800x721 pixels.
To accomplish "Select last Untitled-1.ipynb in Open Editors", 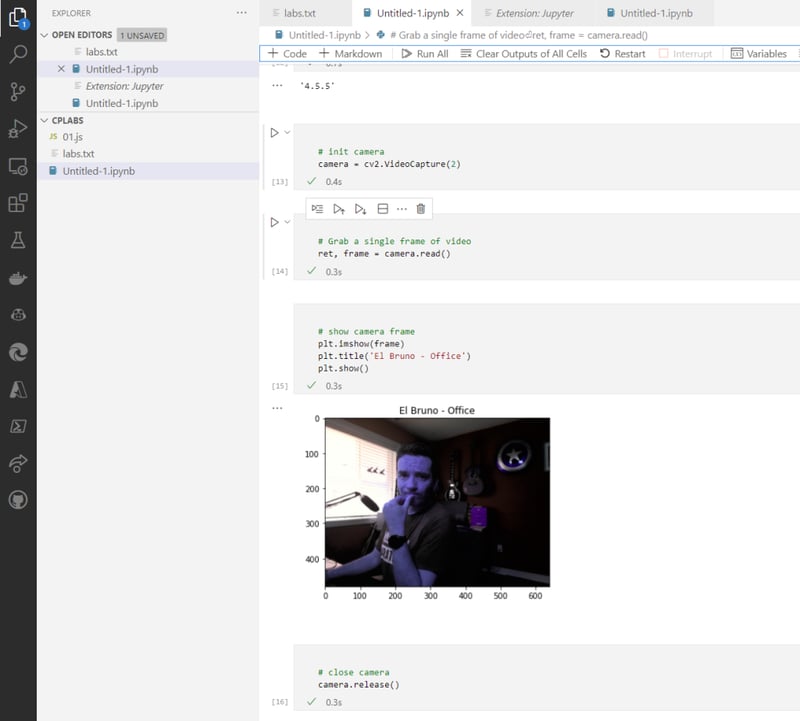I will pos(148,103).
